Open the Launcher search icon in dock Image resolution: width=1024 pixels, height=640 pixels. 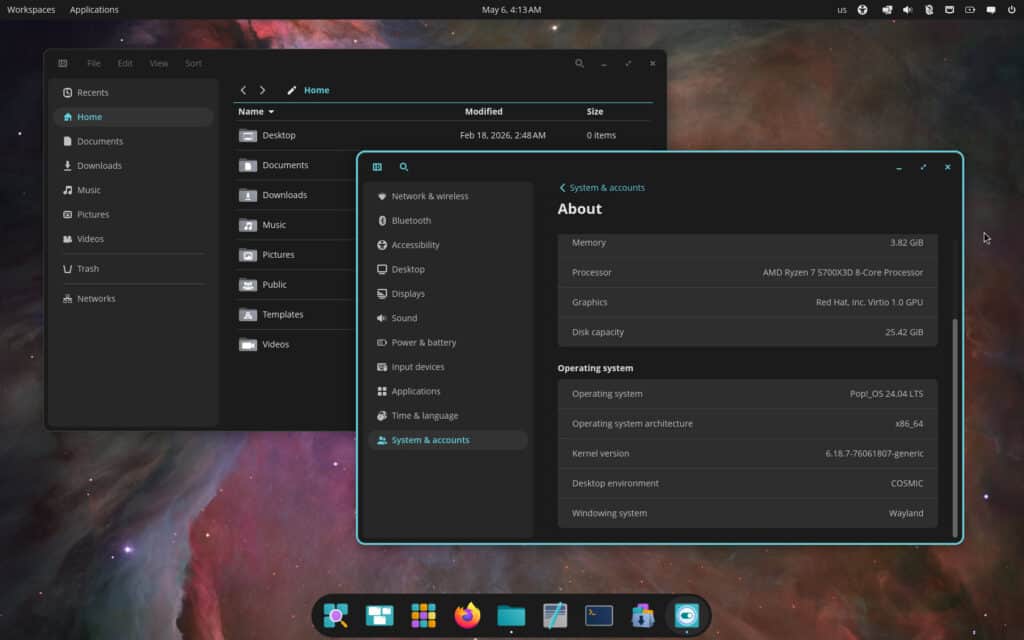[336, 615]
